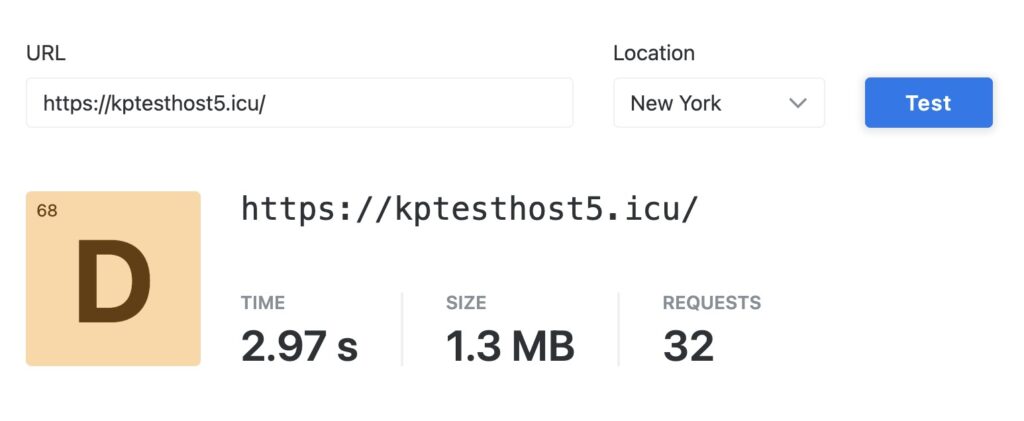Image resolution: width=1024 pixels, height=421 pixels.
Task: Click the "s" seconds unit after 2.97
Action: [x=347, y=348]
